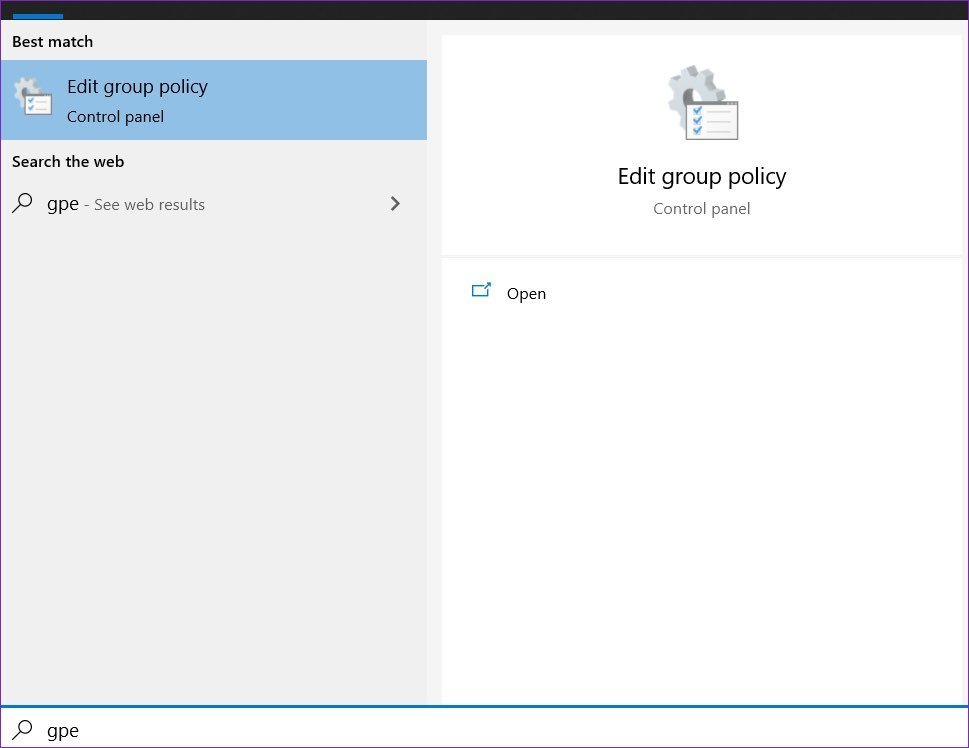Select the highlighted blue tab indicator at top

[38, 17]
